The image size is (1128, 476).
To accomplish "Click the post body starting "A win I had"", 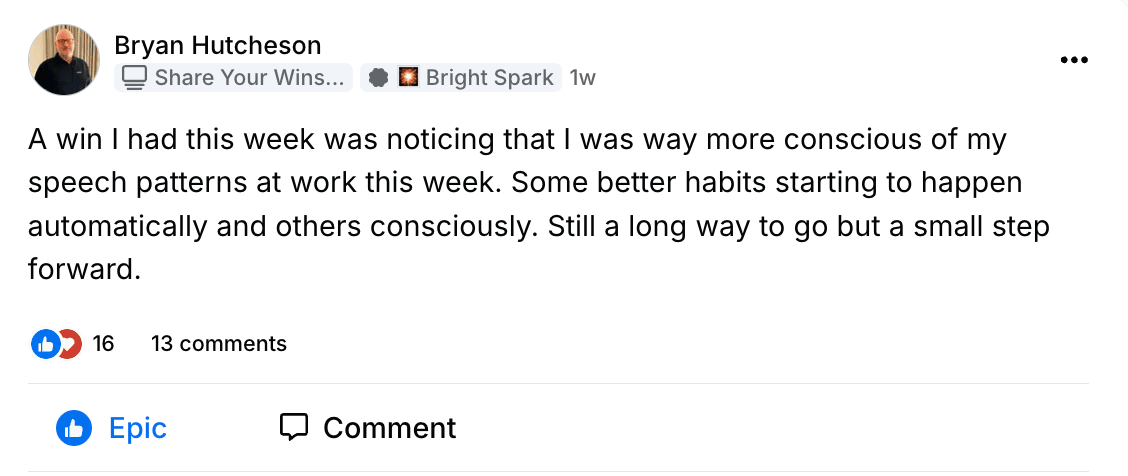I will click(516, 140).
